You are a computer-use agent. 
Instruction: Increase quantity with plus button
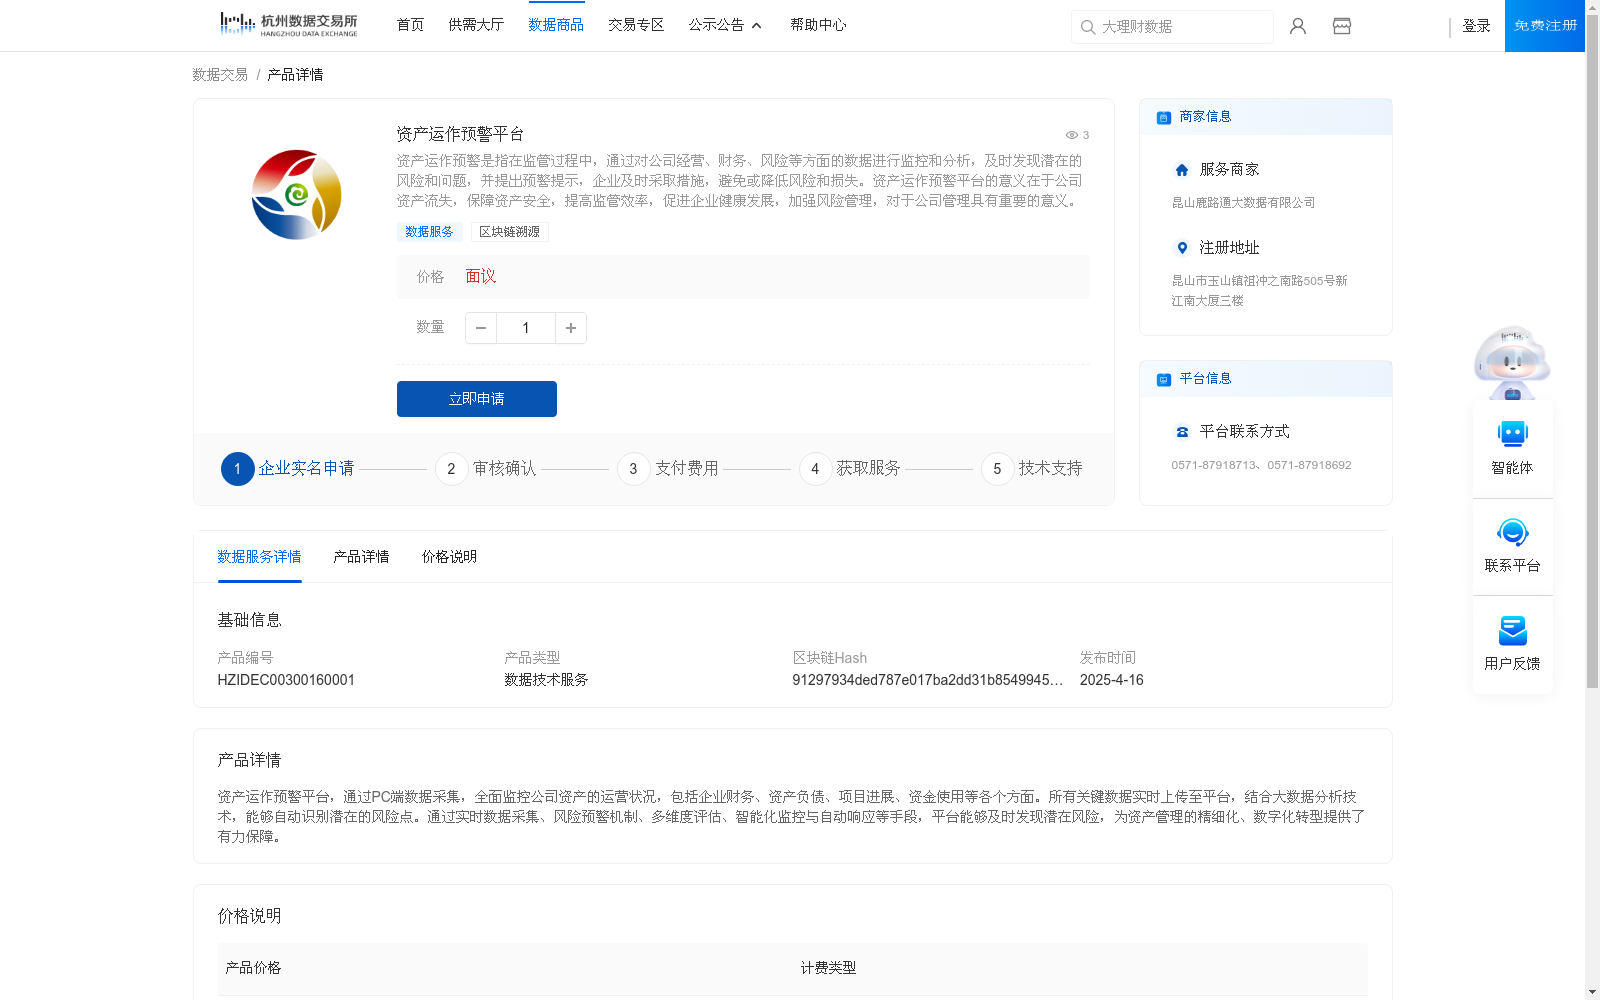(x=571, y=328)
